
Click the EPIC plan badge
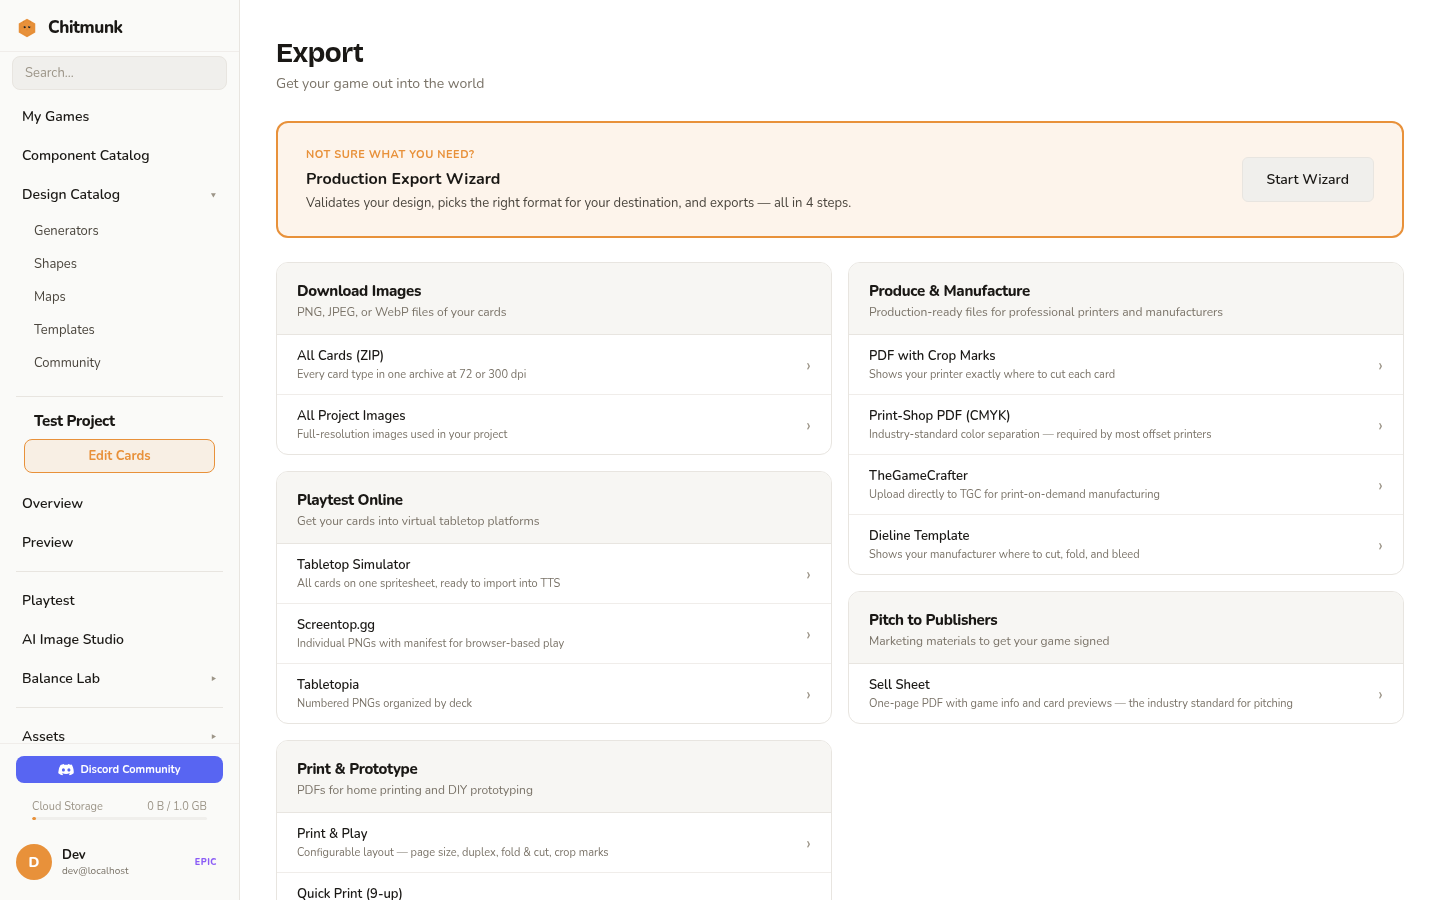coord(205,862)
